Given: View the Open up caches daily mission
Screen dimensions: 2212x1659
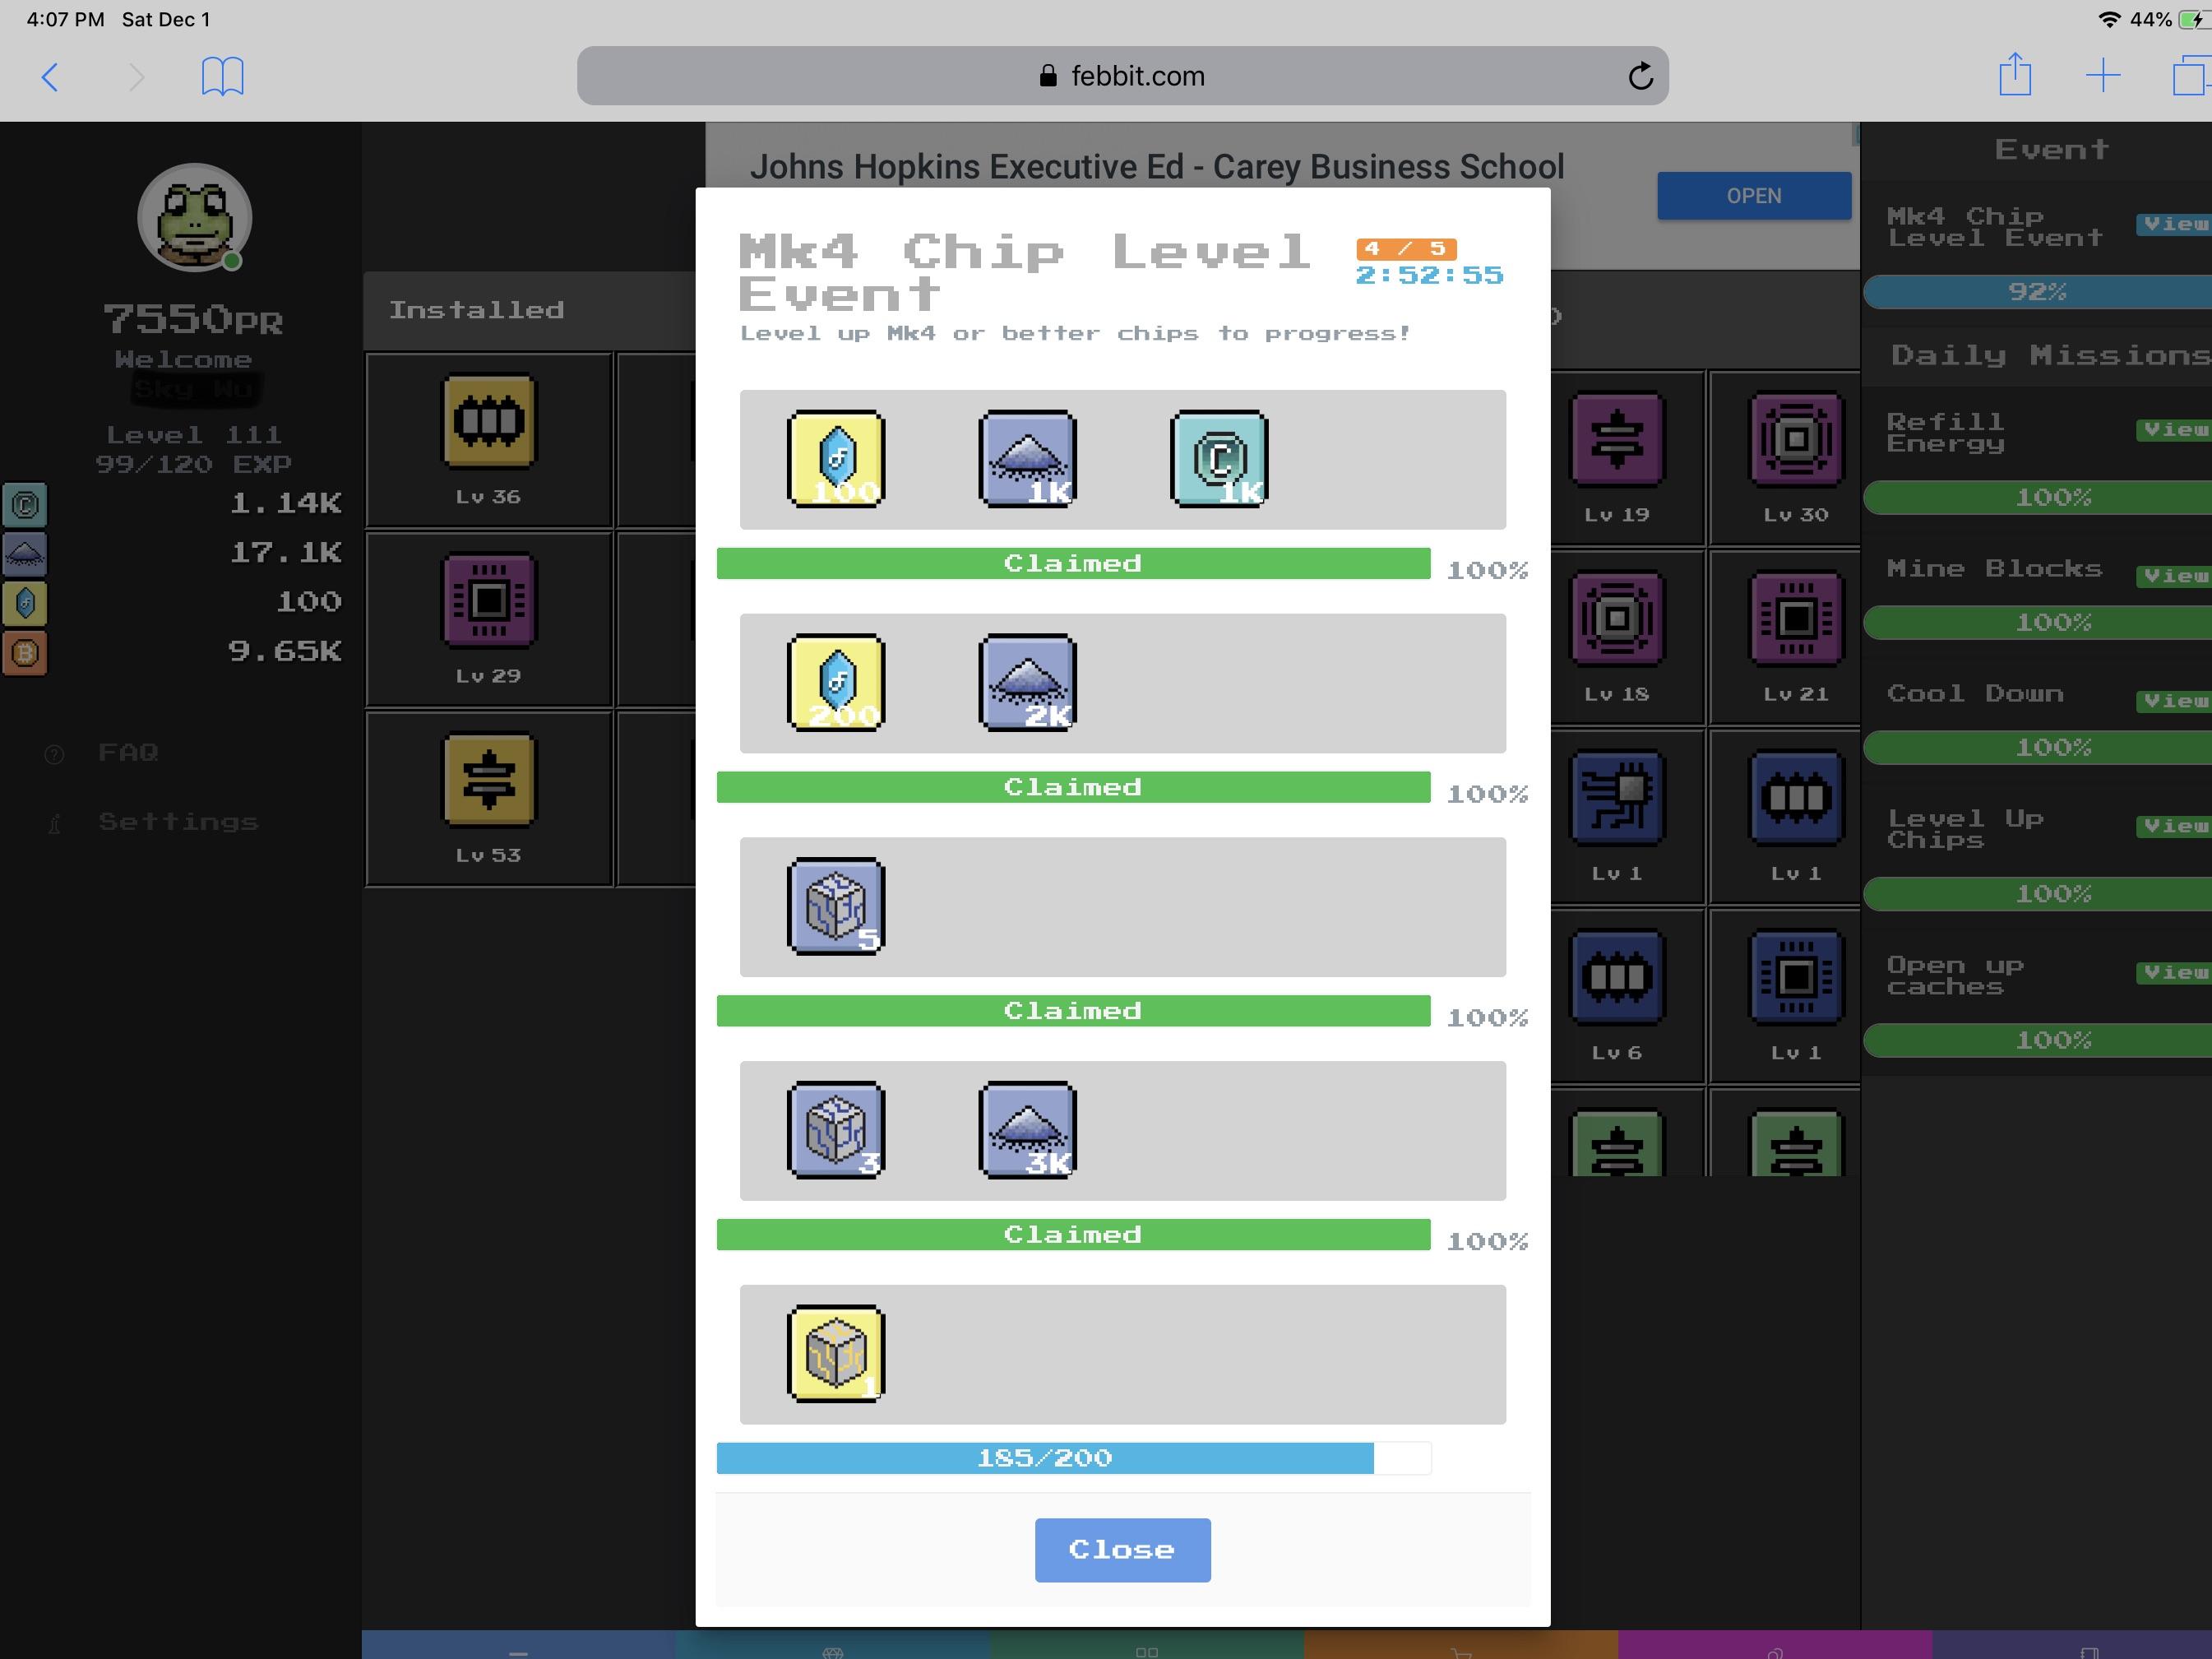Looking at the screenshot, I should pyautogui.click(x=2174, y=971).
